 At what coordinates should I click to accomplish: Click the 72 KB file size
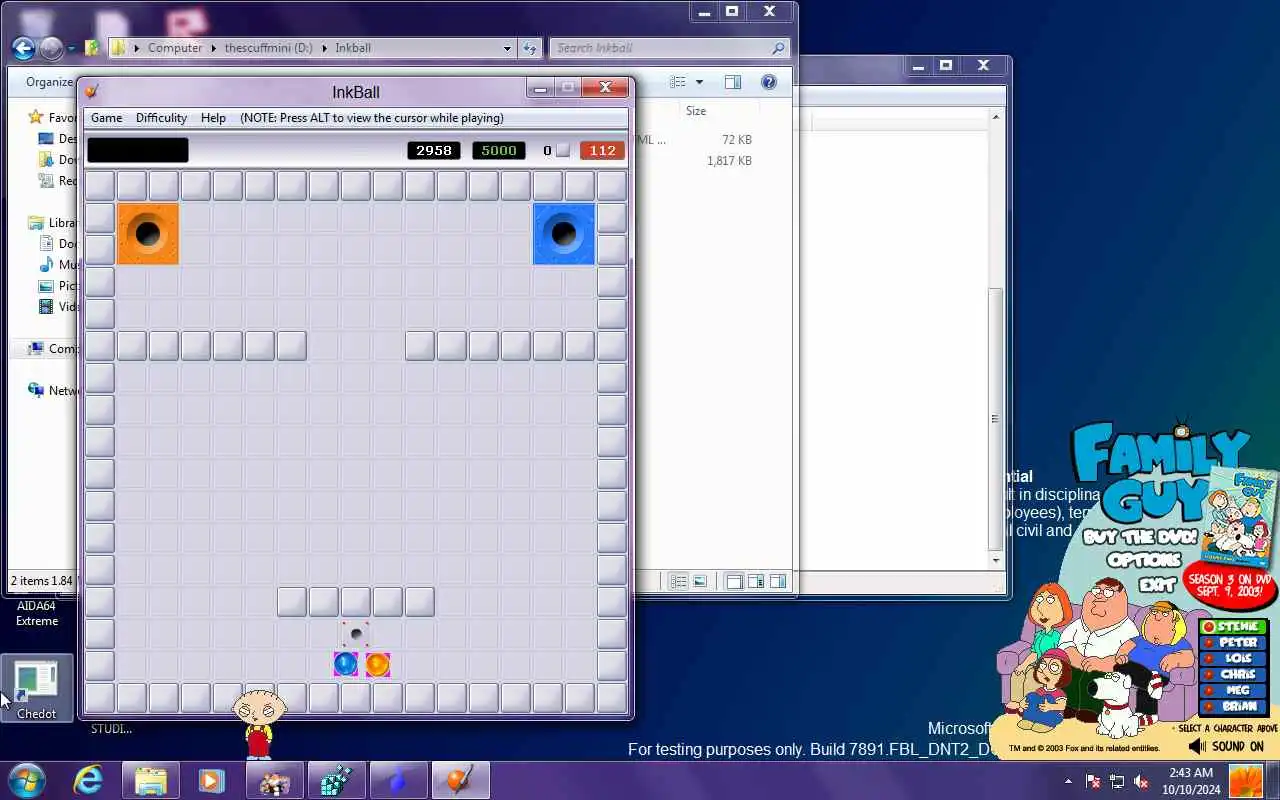pyautogui.click(x=736, y=140)
